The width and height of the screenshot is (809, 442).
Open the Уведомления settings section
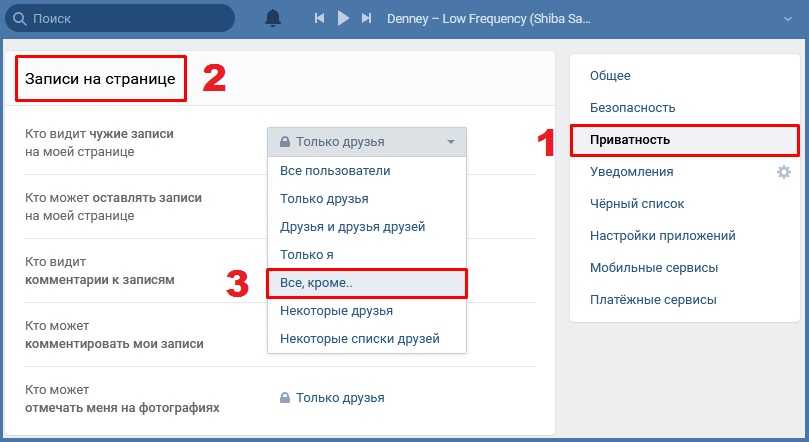[x=632, y=172]
